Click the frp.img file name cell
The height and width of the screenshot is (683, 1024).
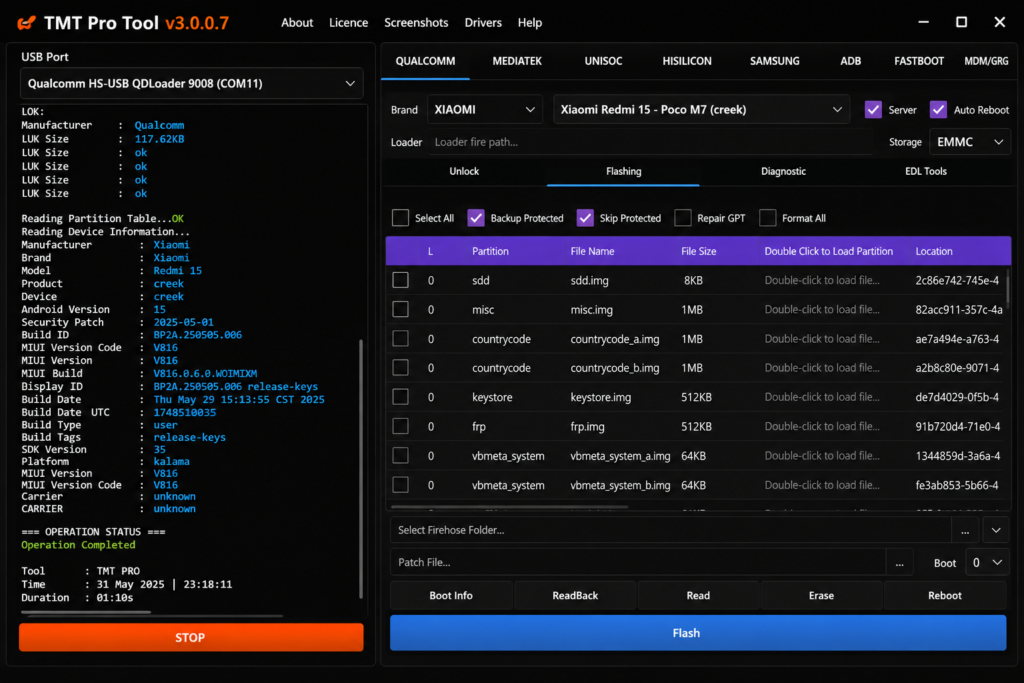[587, 427]
